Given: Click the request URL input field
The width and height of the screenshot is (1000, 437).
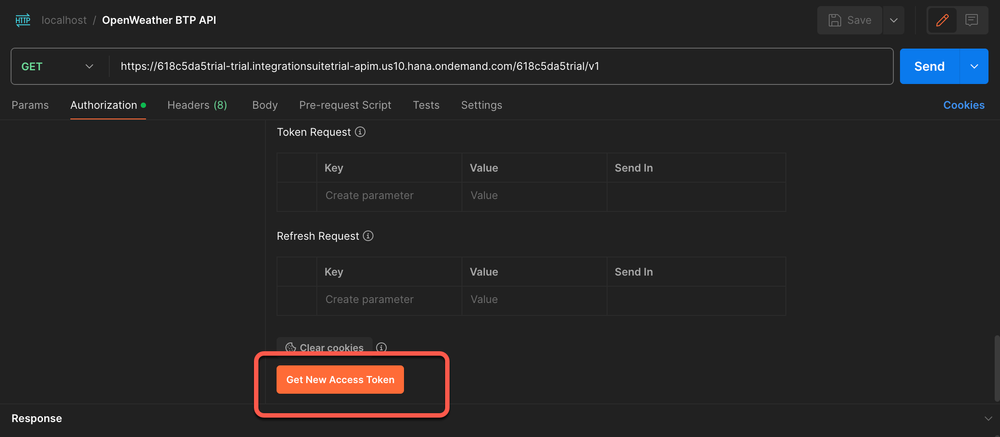Looking at the screenshot, I should coord(500,67).
